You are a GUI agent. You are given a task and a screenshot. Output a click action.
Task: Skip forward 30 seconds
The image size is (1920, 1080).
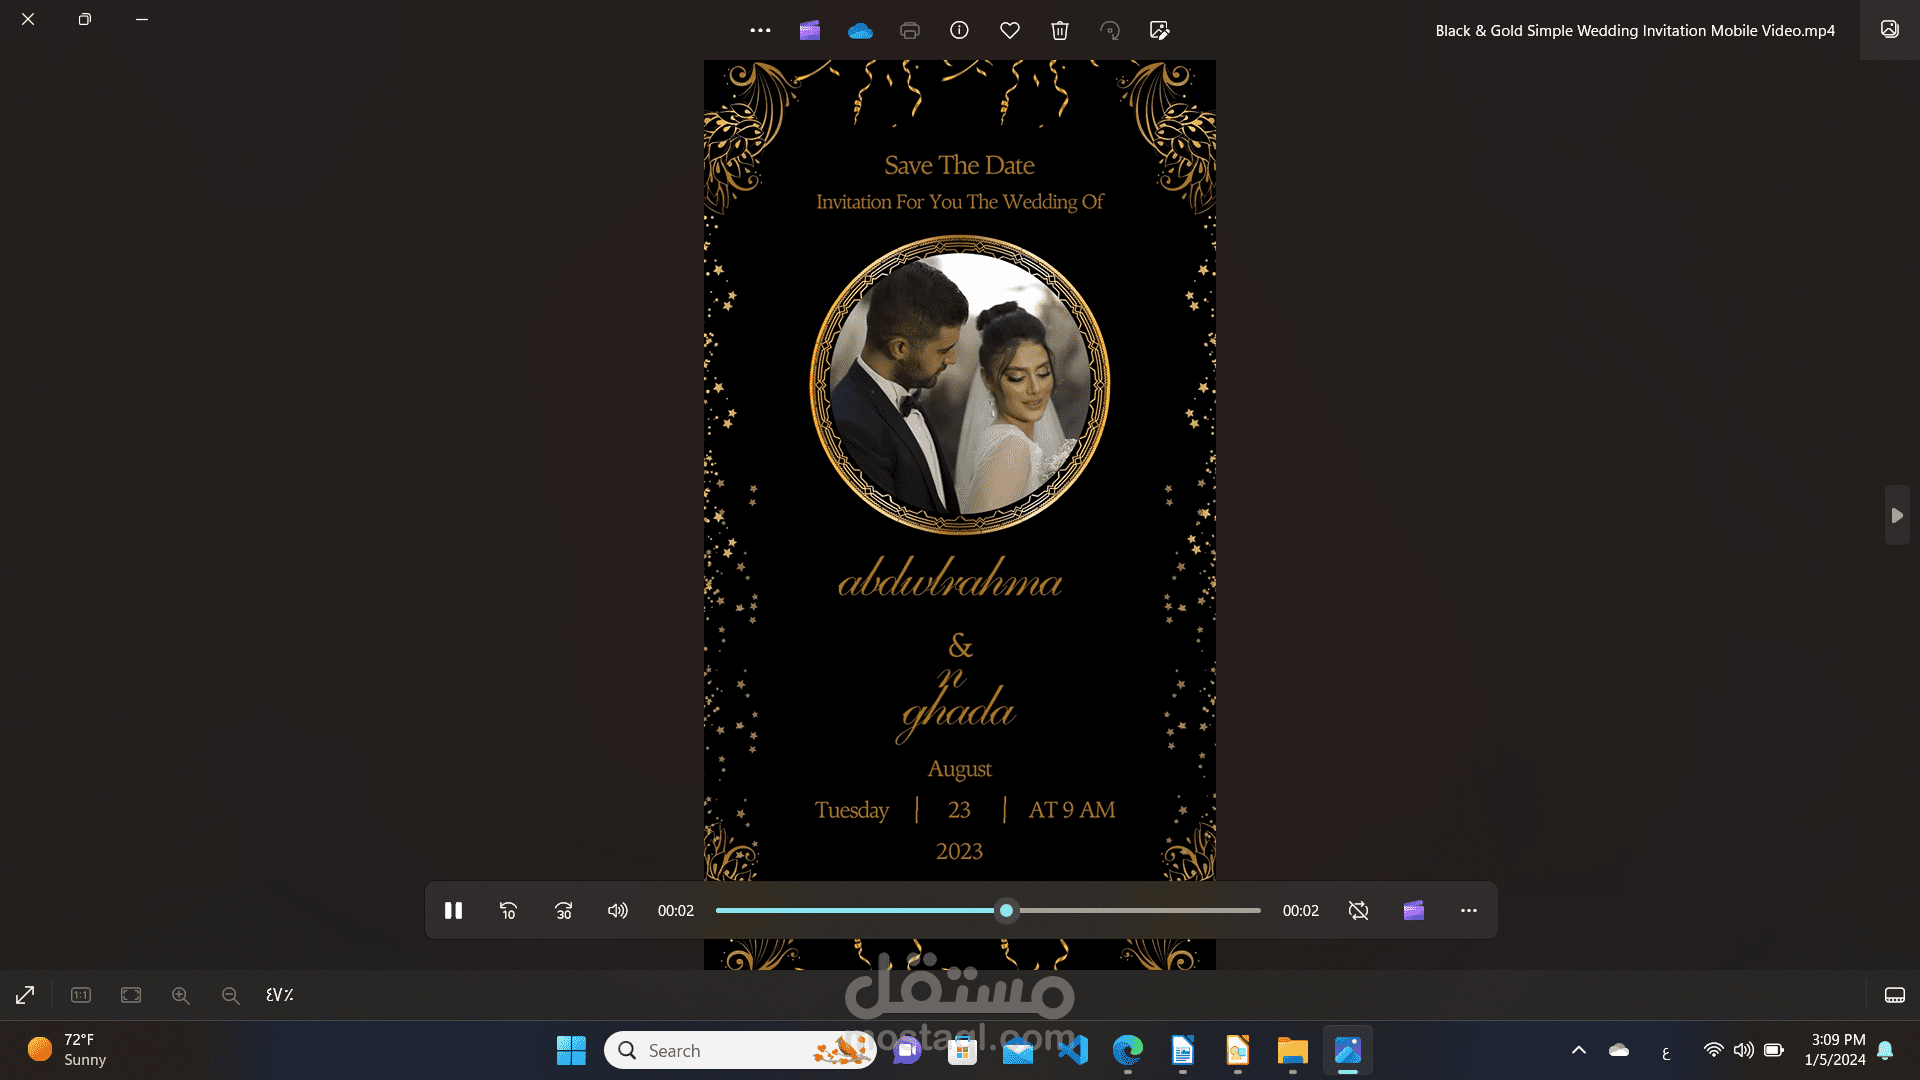[563, 911]
